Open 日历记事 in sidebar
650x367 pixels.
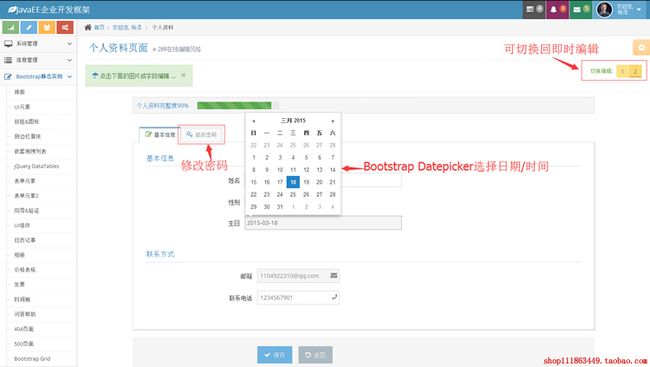coord(25,240)
